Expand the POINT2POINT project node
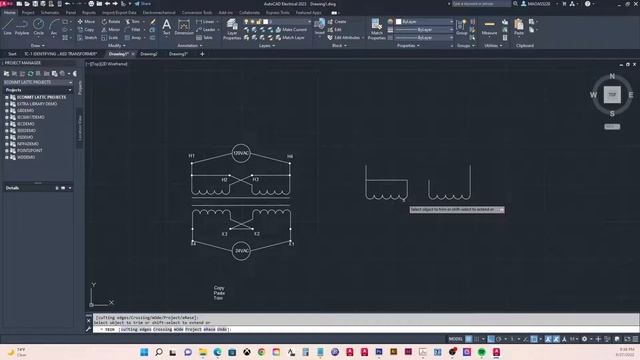The height and width of the screenshot is (360, 640). pos(7,151)
